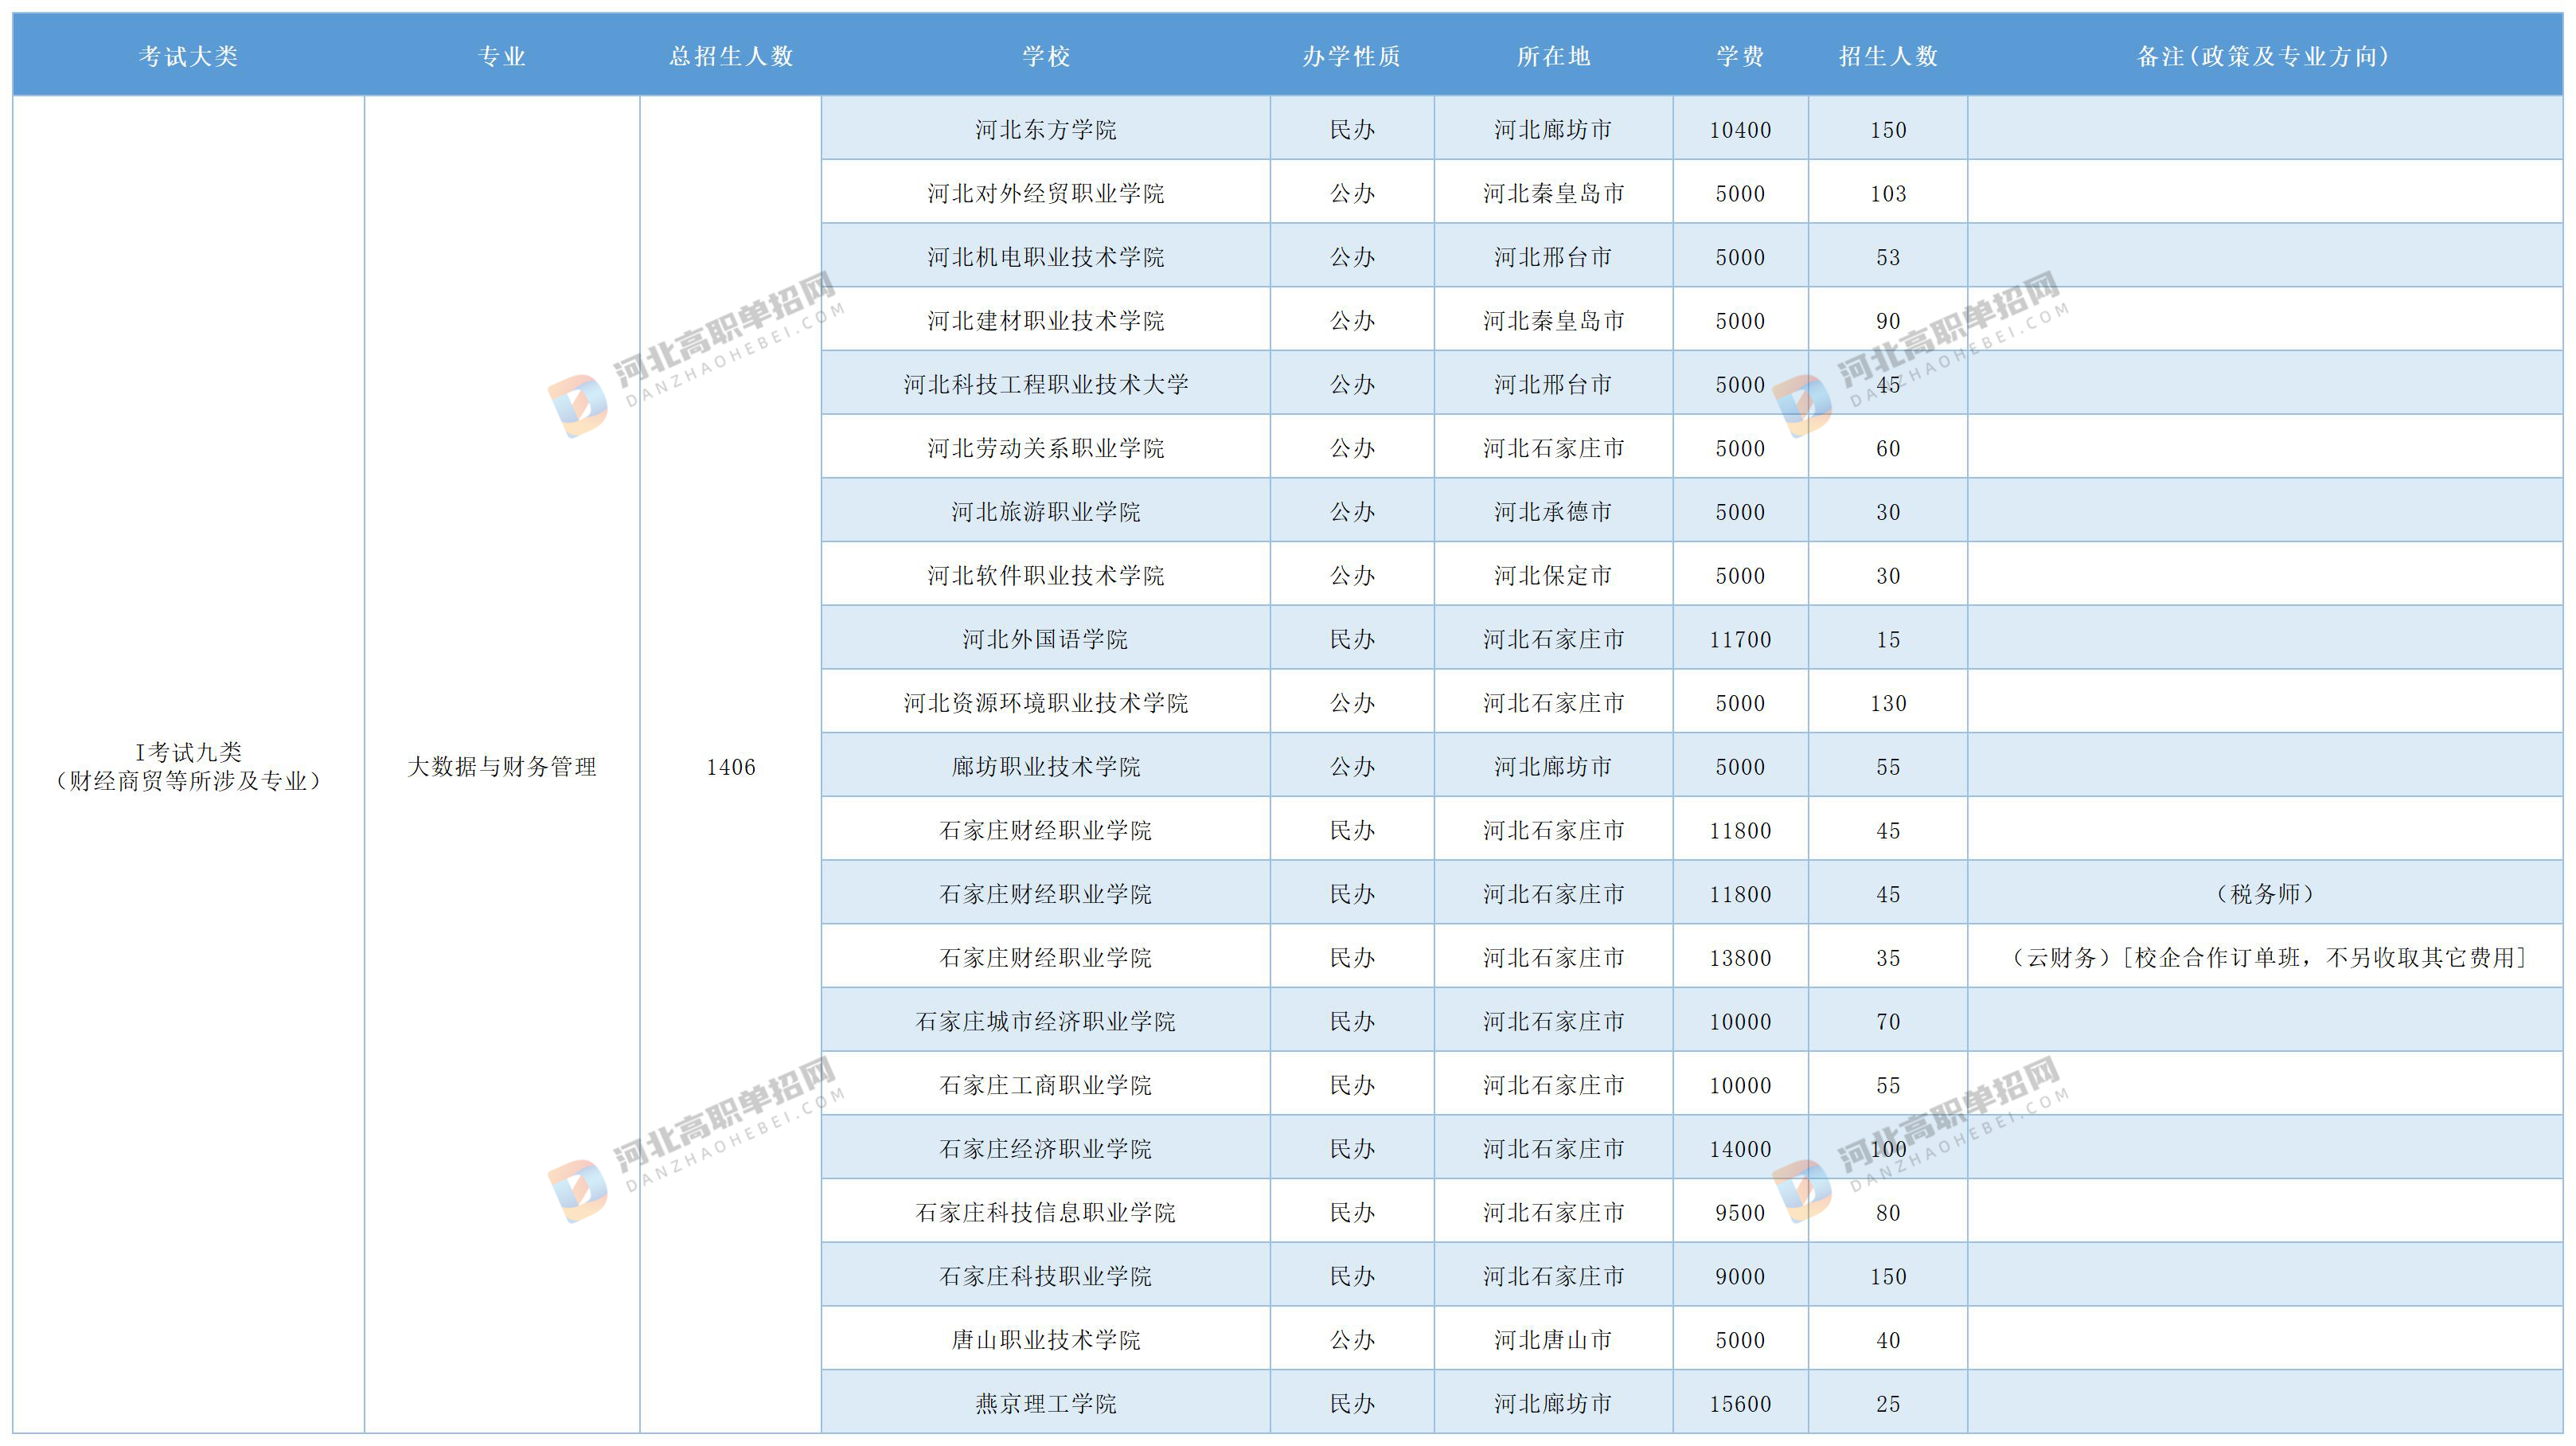Click tuition 9500 for 石家庄科技信息职业学院
The height and width of the screenshot is (1446, 2576).
pyautogui.click(x=1740, y=1212)
